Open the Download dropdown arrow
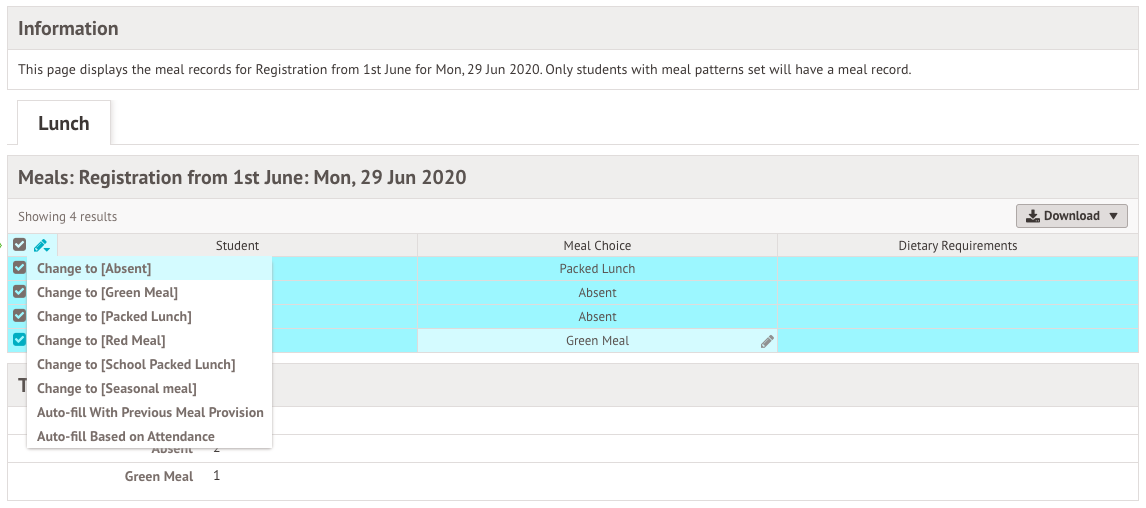 click(x=1114, y=216)
